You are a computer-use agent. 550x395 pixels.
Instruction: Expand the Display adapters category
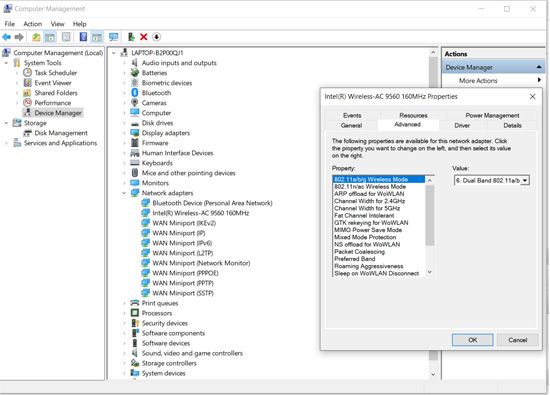click(124, 133)
